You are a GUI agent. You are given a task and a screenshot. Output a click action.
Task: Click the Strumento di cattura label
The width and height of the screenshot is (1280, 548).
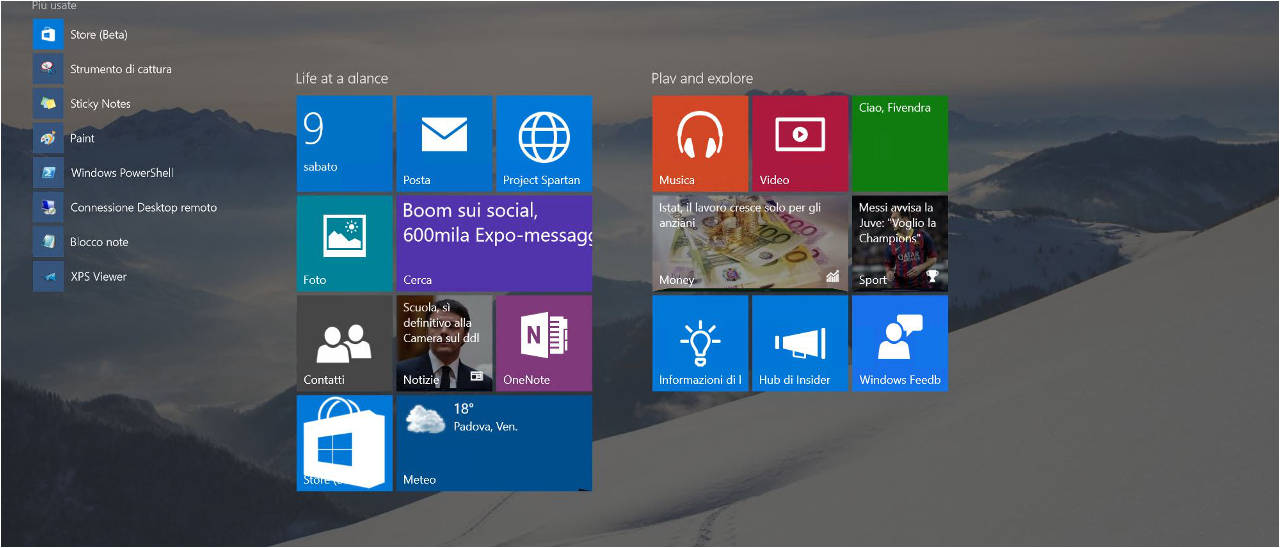[121, 69]
